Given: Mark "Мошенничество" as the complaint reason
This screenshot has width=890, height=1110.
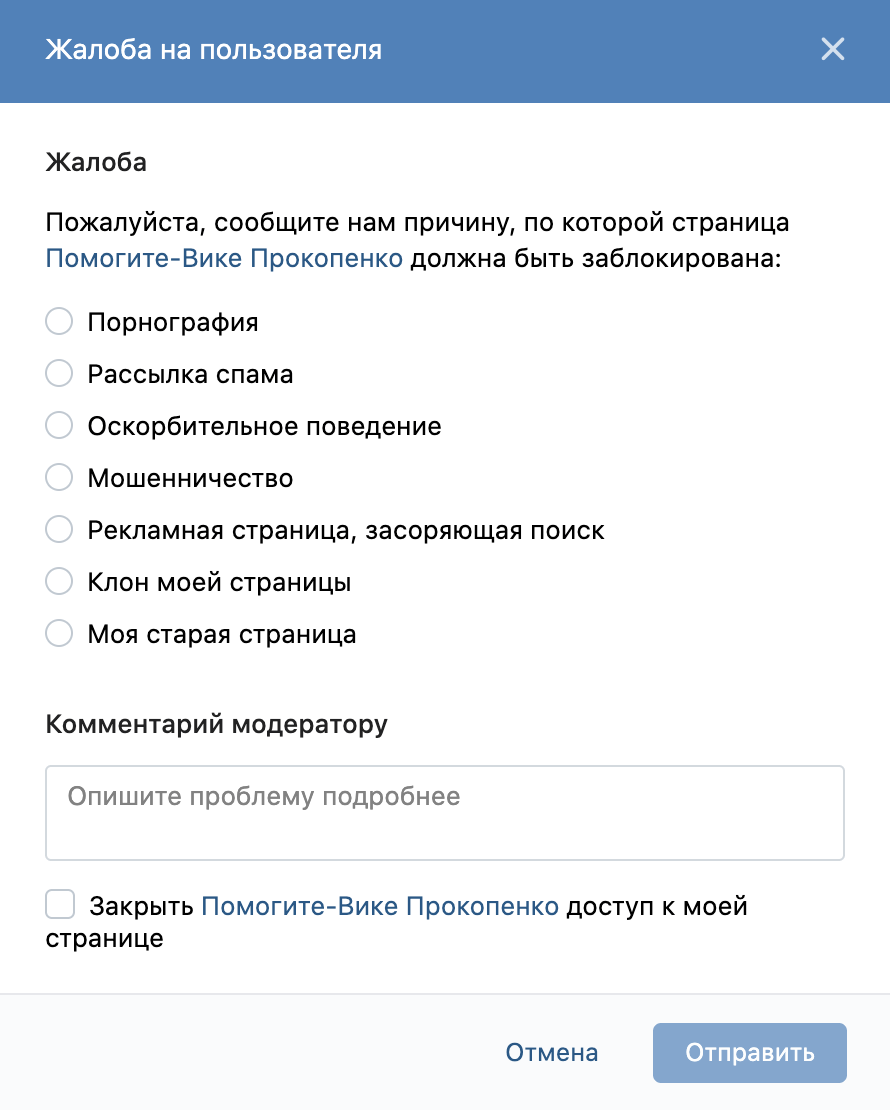Looking at the screenshot, I should coord(60,478).
